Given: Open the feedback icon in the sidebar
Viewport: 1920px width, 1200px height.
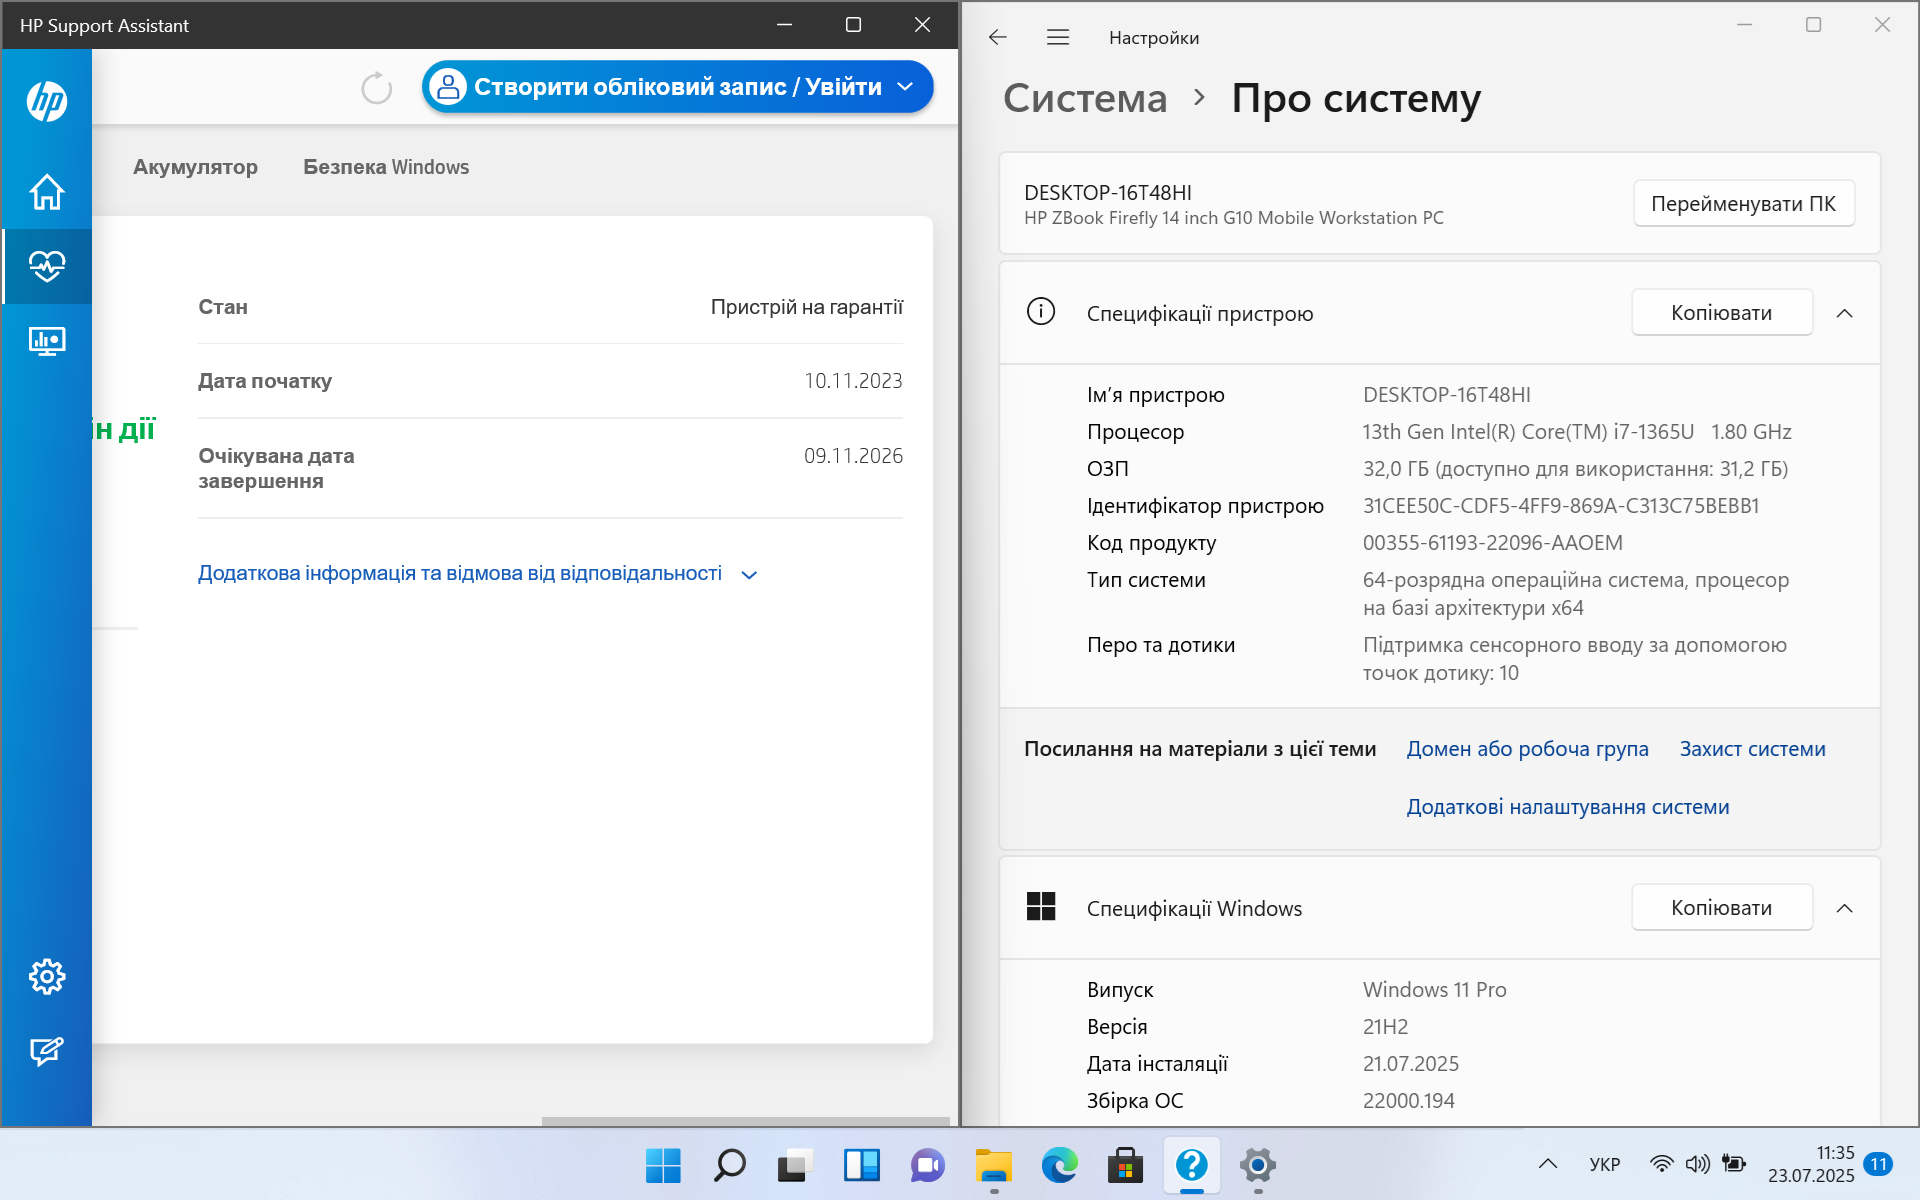Looking at the screenshot, I should (x=47, y=1051).
